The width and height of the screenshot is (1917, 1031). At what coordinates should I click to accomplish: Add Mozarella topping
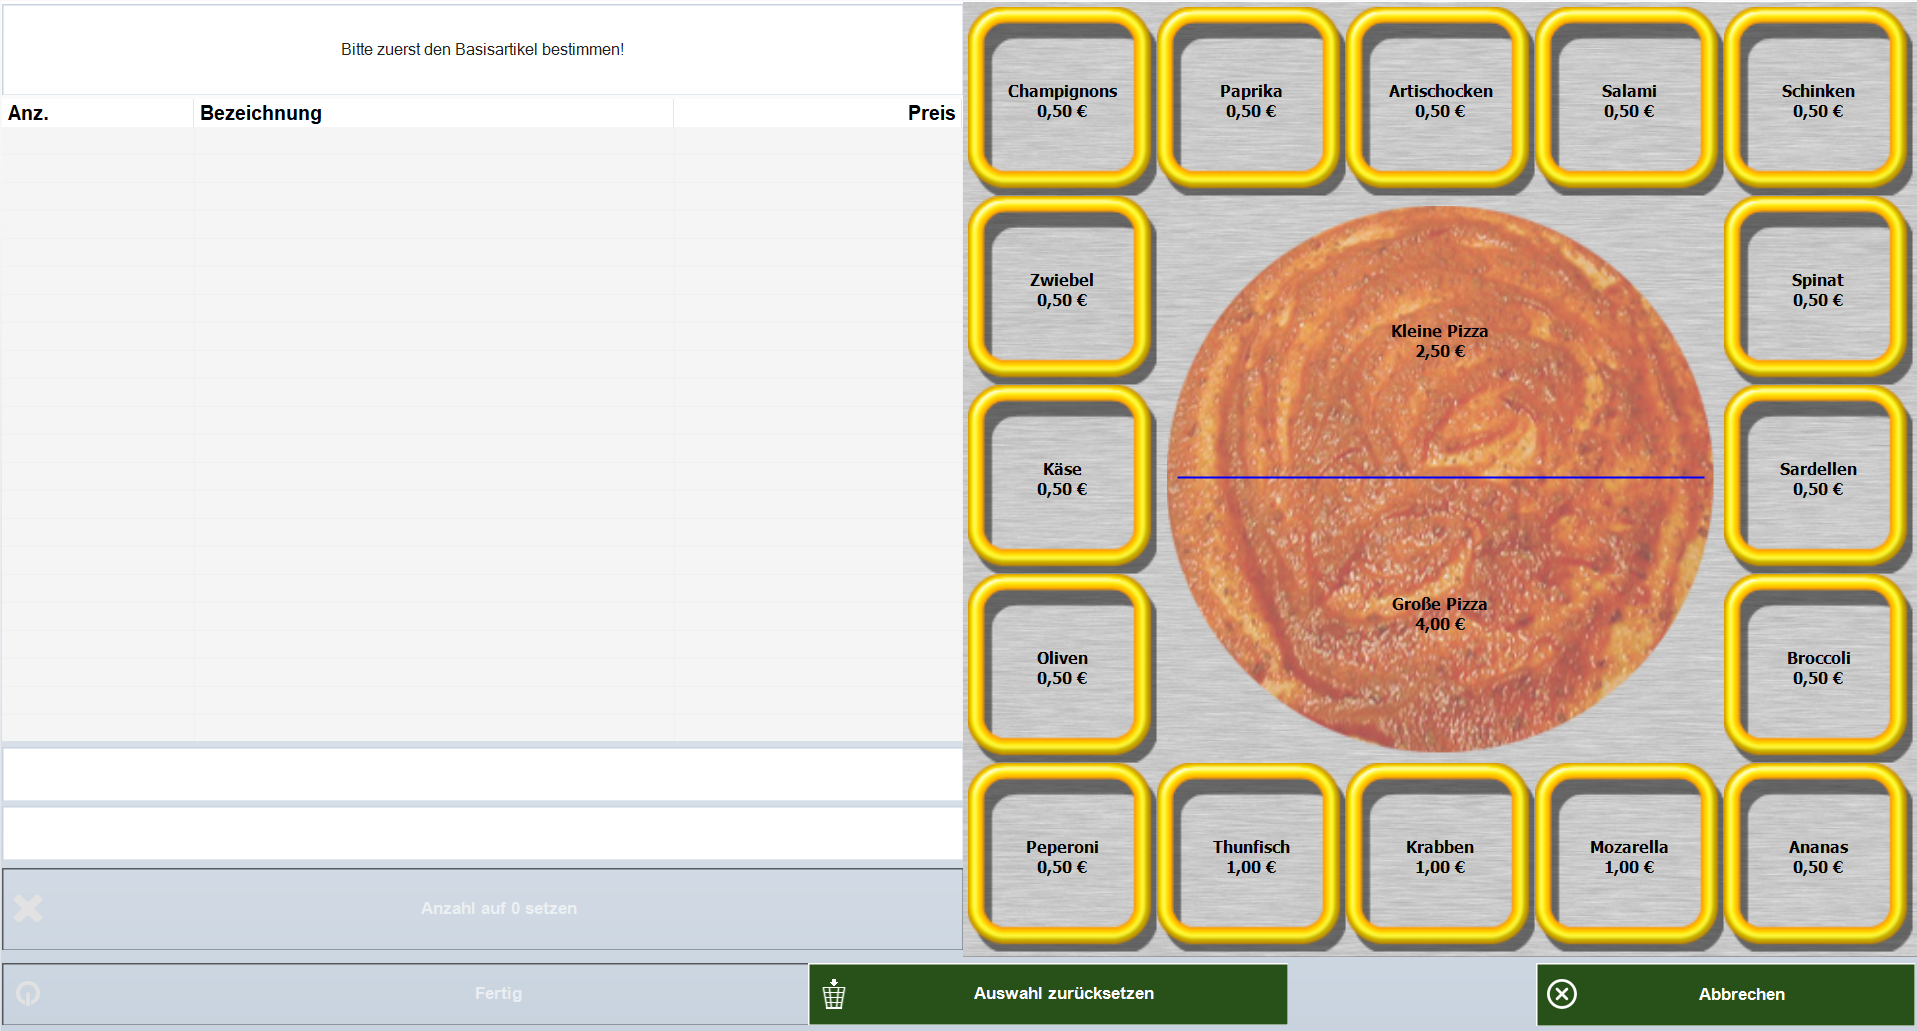1628,856
